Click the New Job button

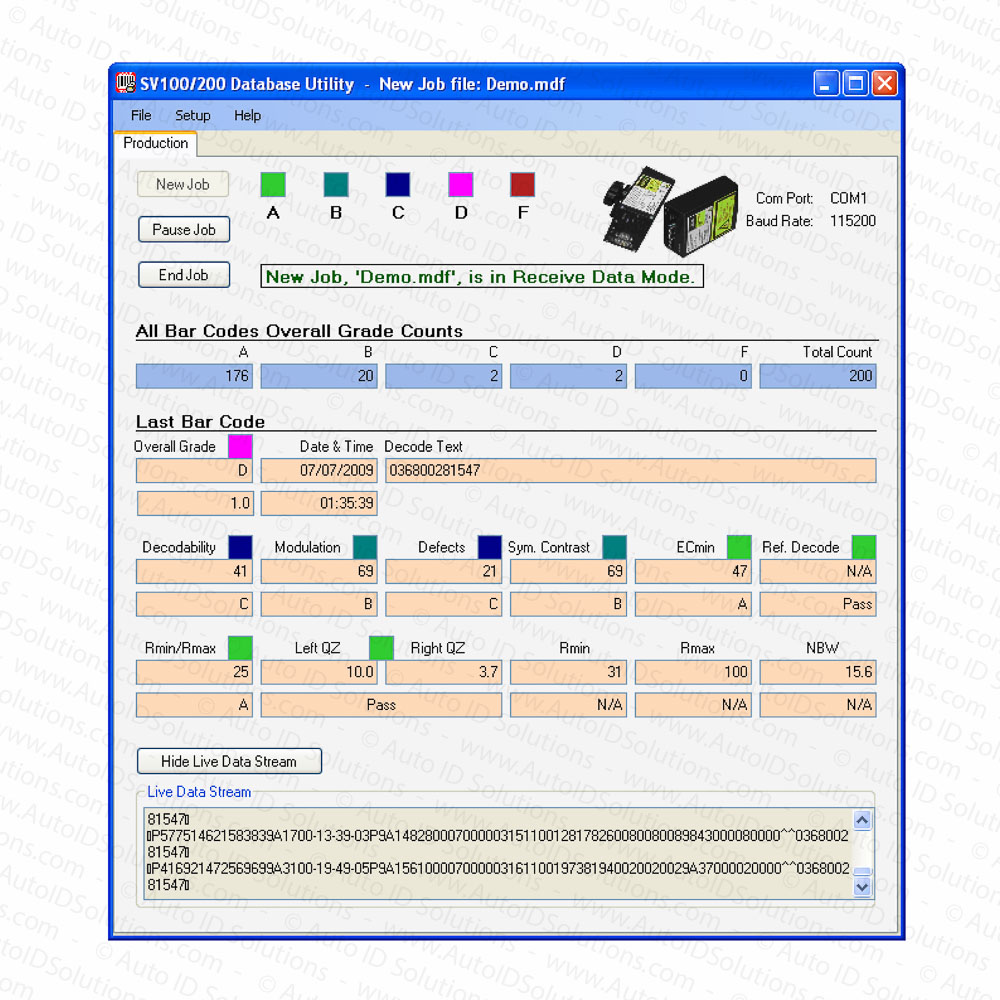pos(183,184)
